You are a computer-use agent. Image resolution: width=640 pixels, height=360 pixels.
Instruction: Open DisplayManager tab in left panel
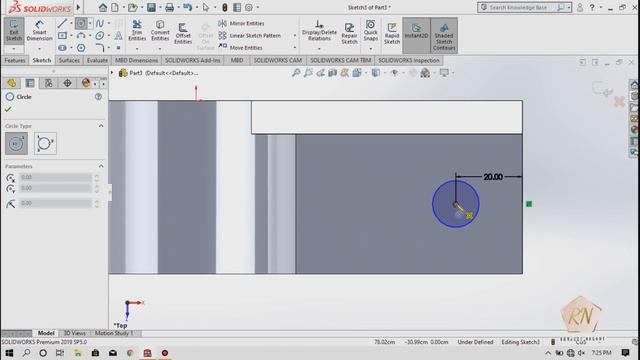tap(86, 83)
